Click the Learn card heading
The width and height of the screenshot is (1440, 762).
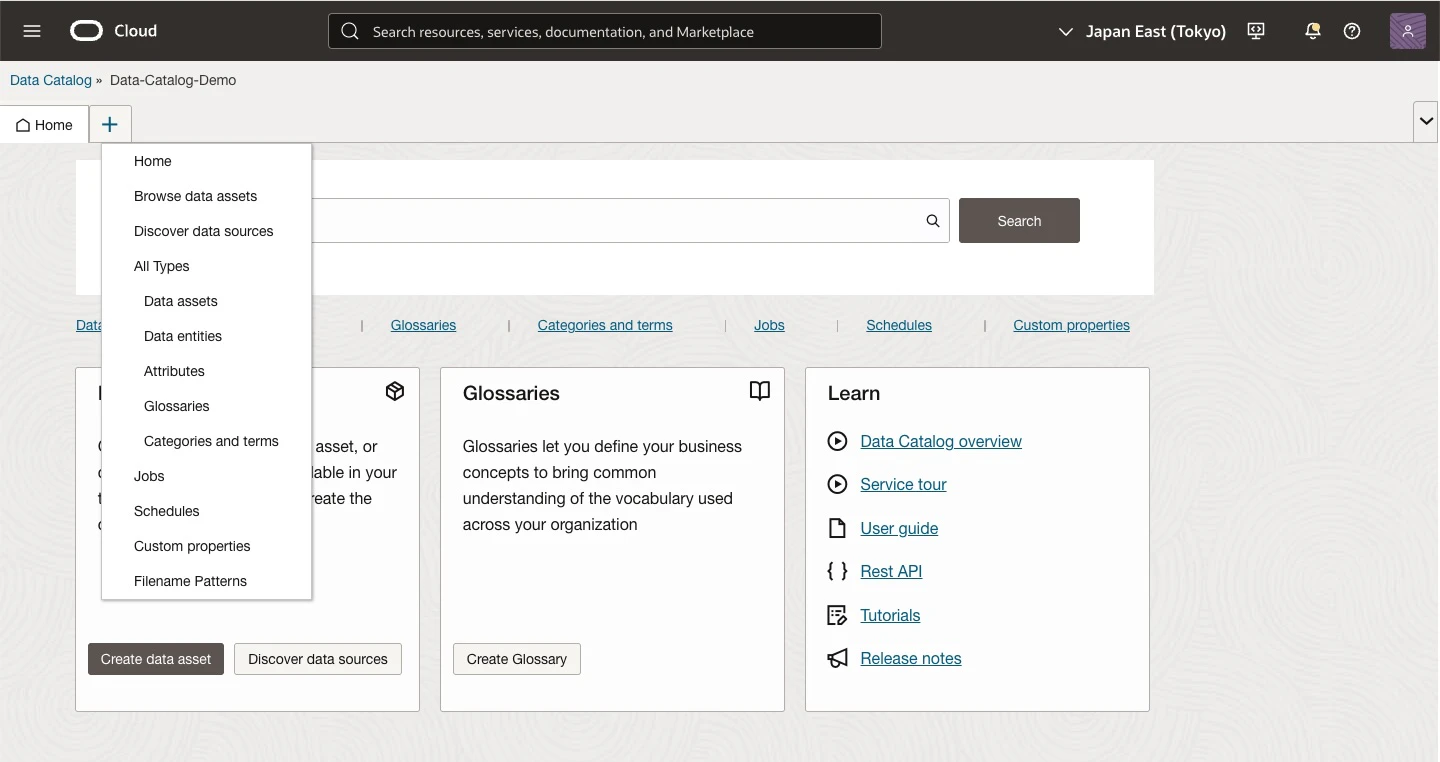click(x=854, y=393)
